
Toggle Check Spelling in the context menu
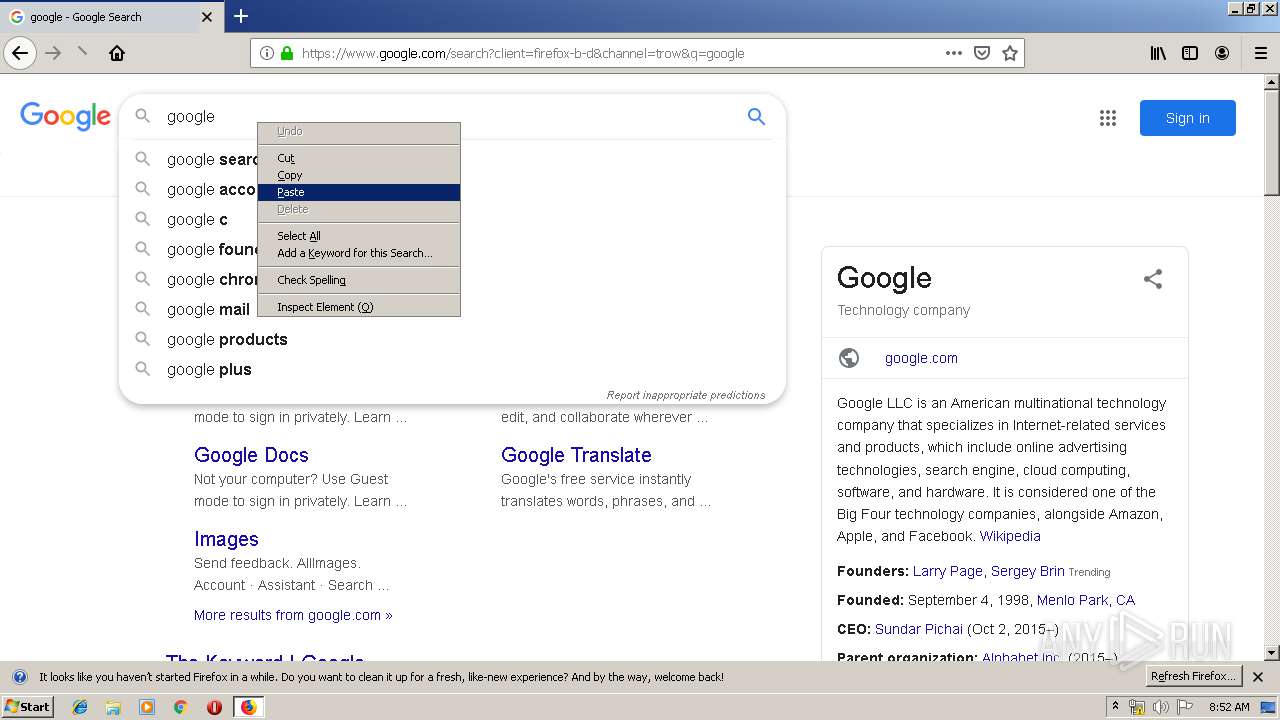(359, 280)
